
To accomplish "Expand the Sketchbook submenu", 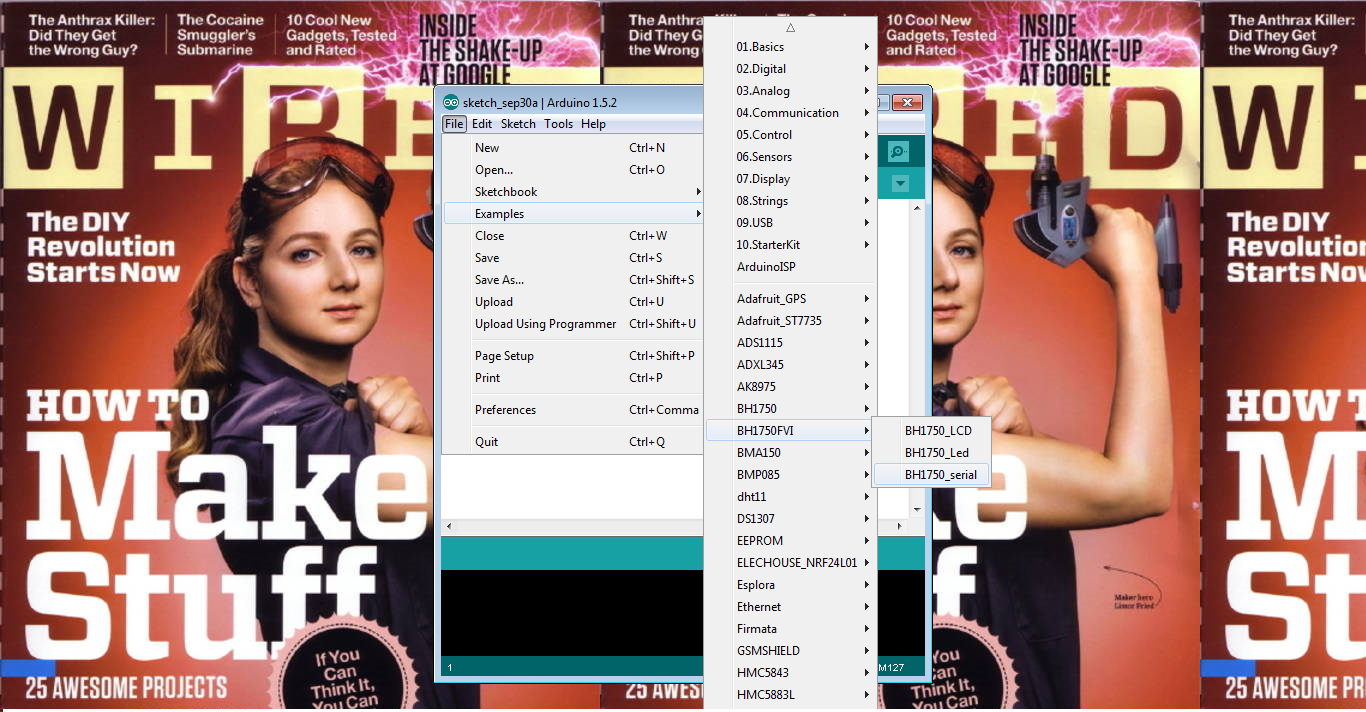I will [573, 192].
